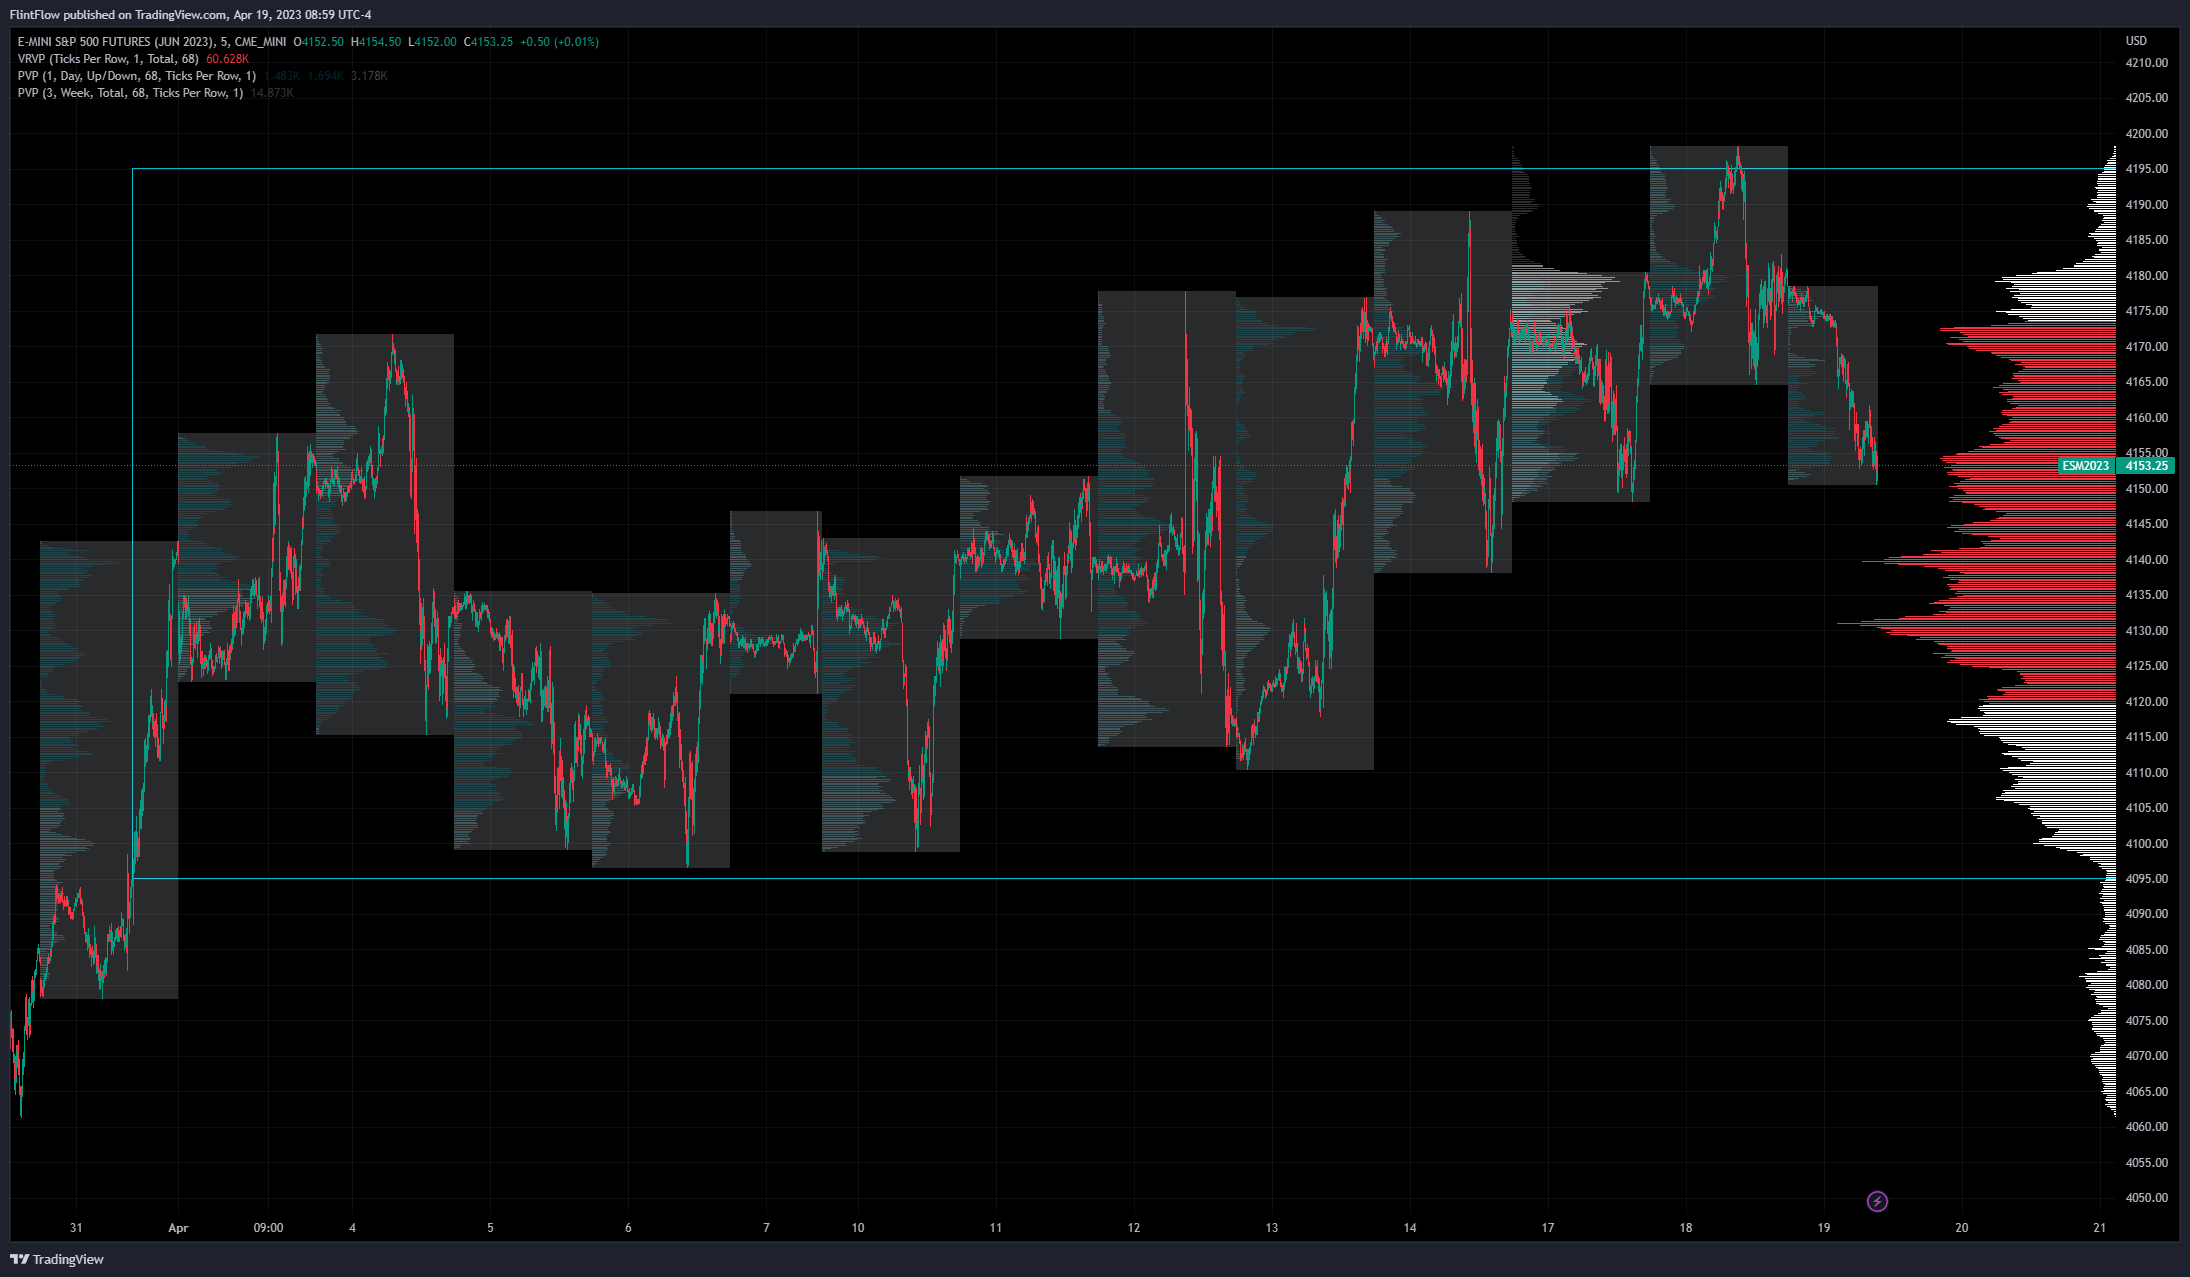
Task: Click the TradingView logo at bottom left
Action: pos(57,1259)
